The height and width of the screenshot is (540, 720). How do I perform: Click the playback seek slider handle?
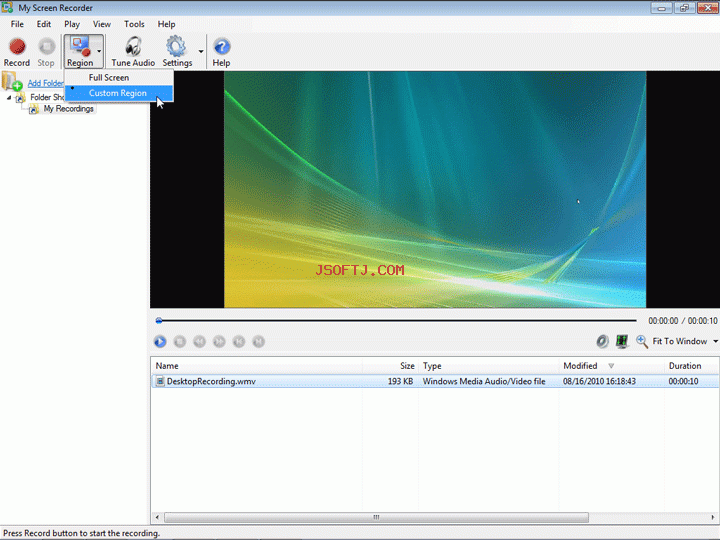[x=159, y=321]
